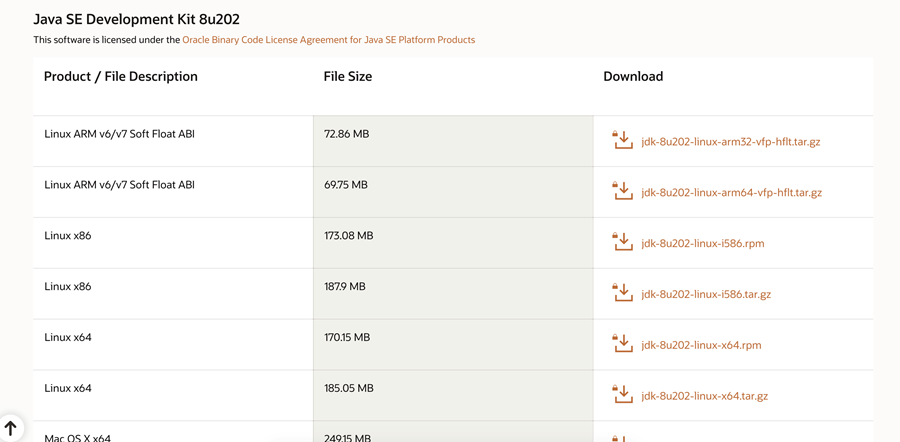Download jdk-8u202-linux-x64.rpm
Image resolution: width=900 pixels, height=442 pixels.
click(x=701, y=346)
